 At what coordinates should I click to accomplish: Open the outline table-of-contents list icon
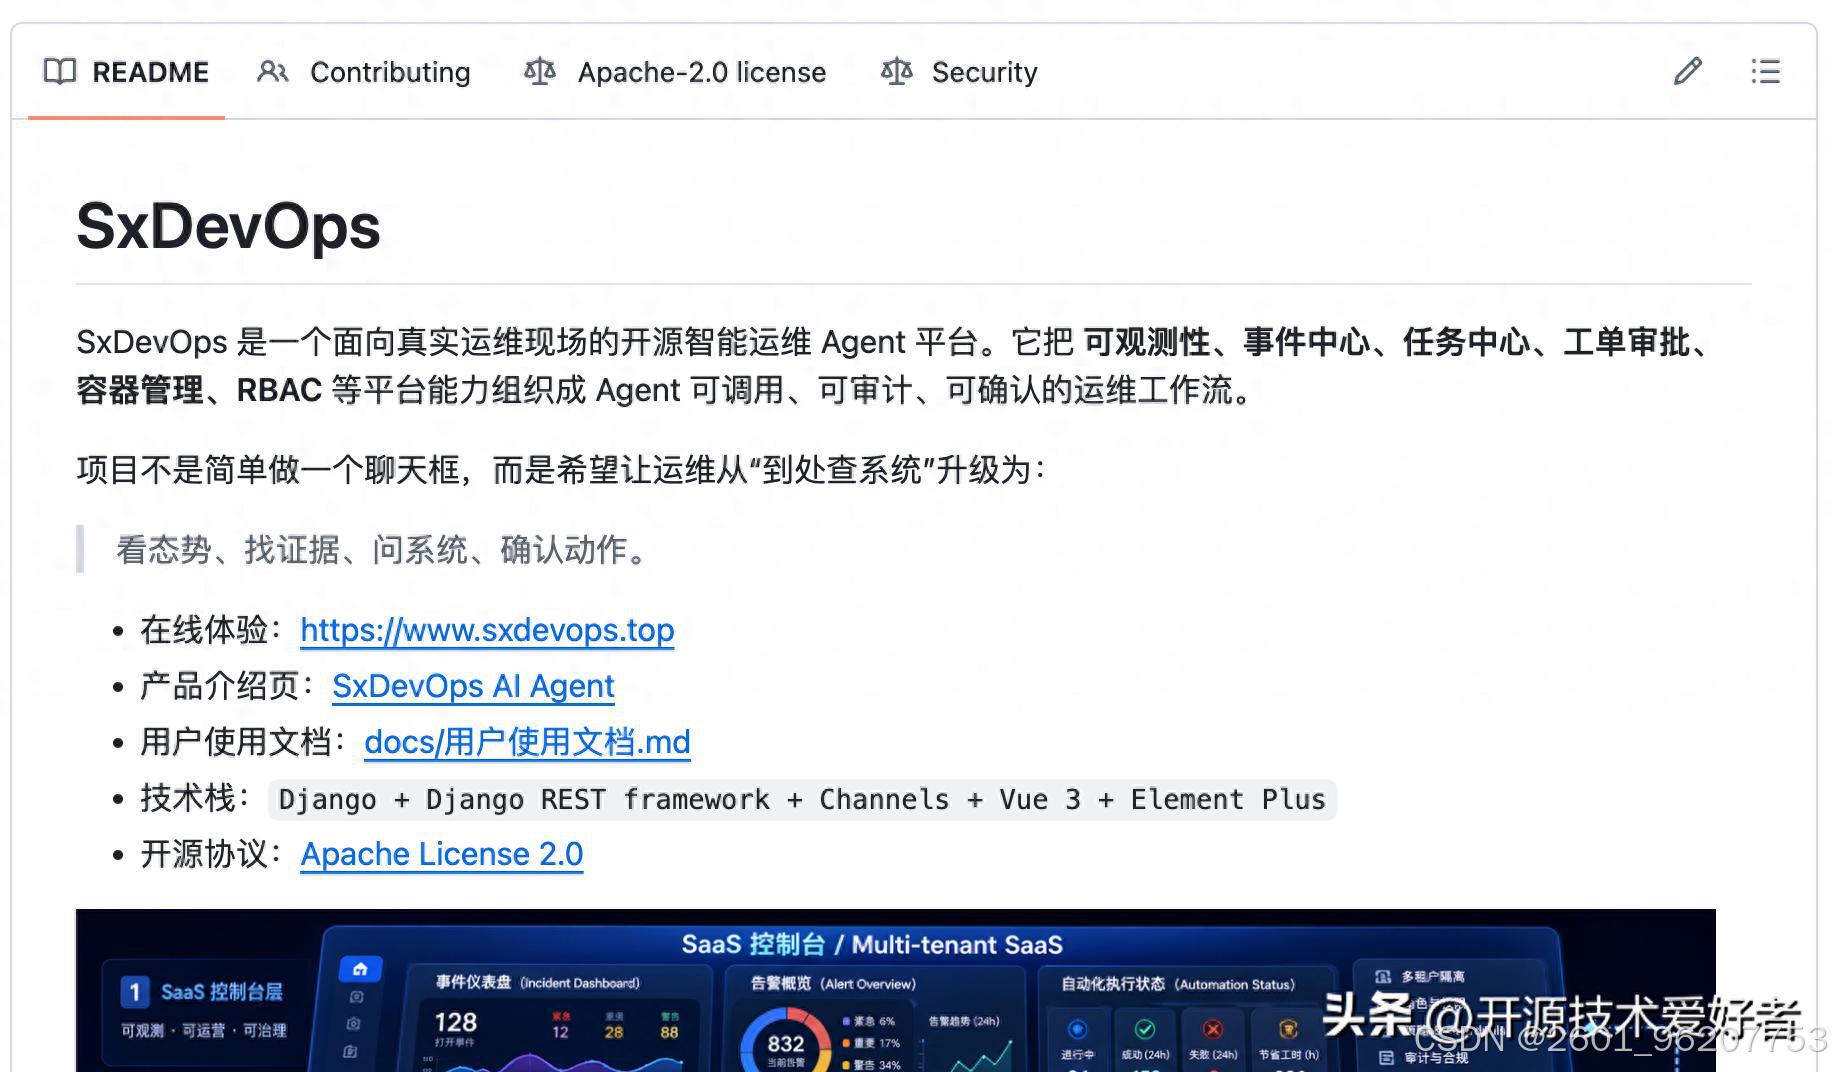(1765, 71)
